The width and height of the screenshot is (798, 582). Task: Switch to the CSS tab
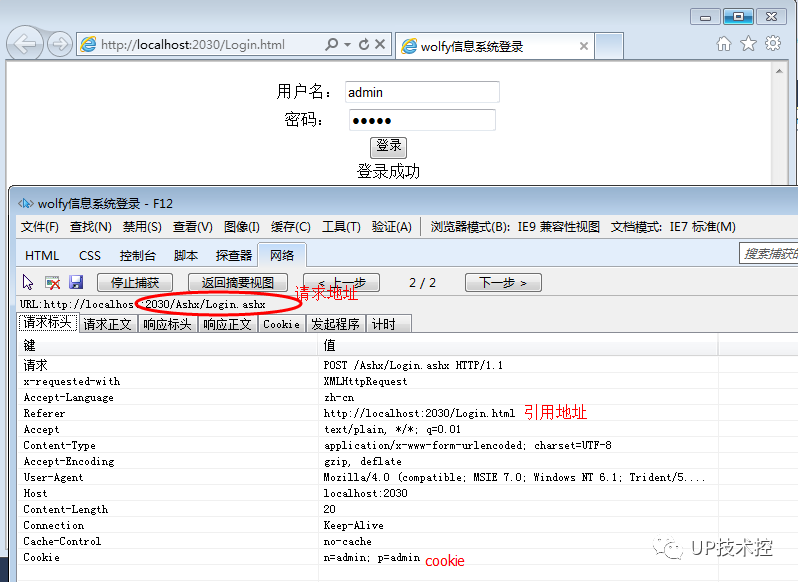pyautogui.click(x=90, y=255)
